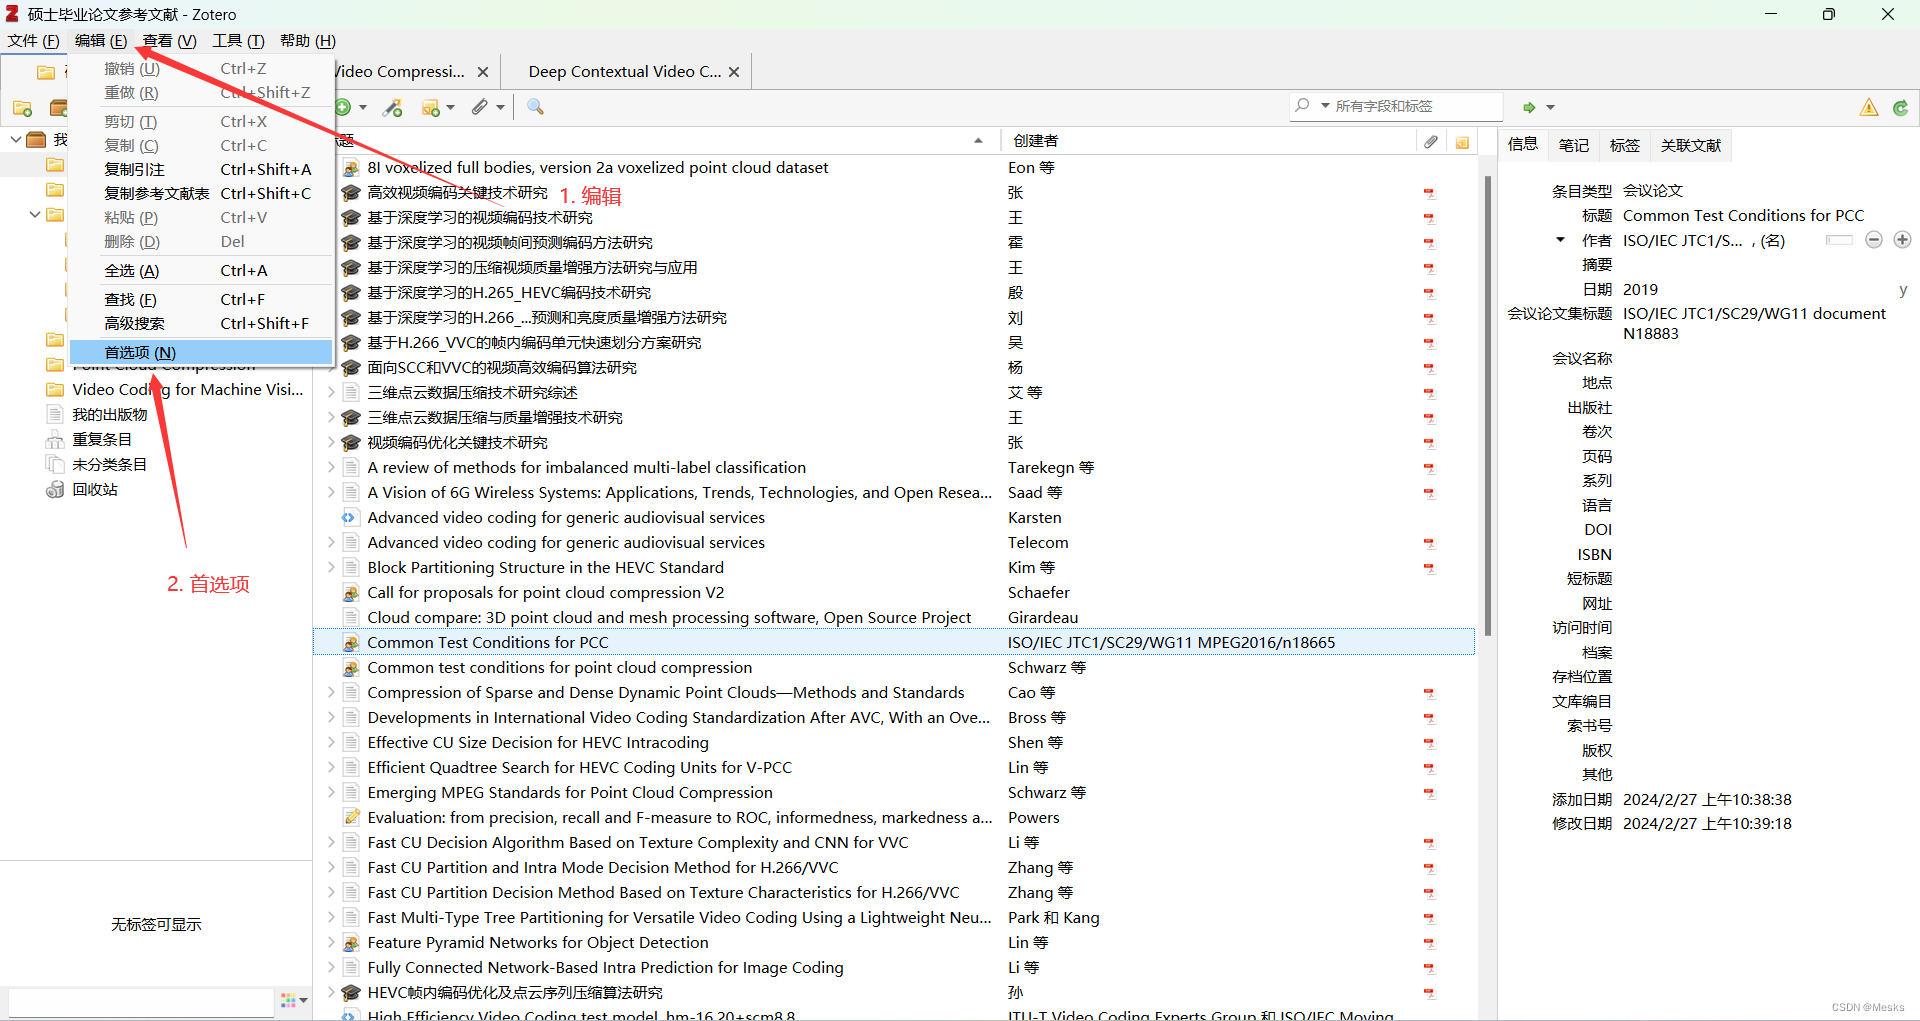Screen dimensions: 1920x1021
Task: Open the 帮助 (H) menu
Action: (308, 41)
